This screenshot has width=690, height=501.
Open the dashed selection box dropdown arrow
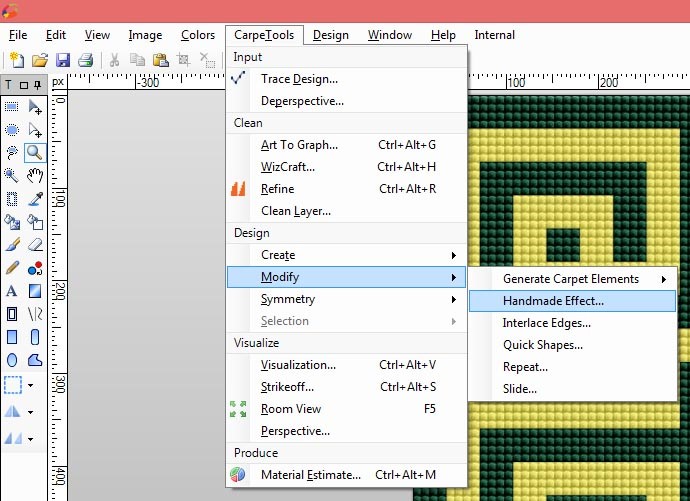point(31,385)
